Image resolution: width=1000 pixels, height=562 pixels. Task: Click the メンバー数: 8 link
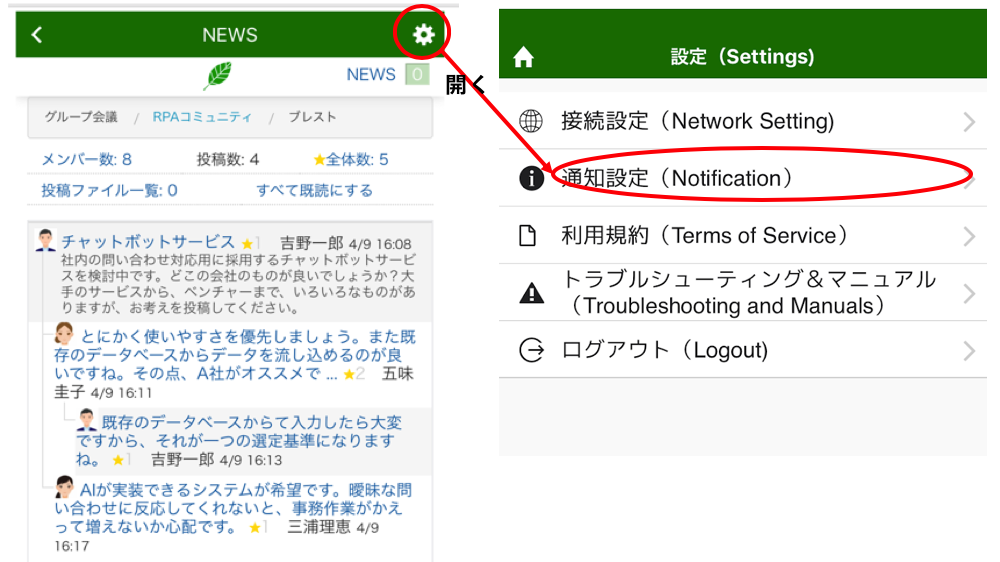[86, 159]
